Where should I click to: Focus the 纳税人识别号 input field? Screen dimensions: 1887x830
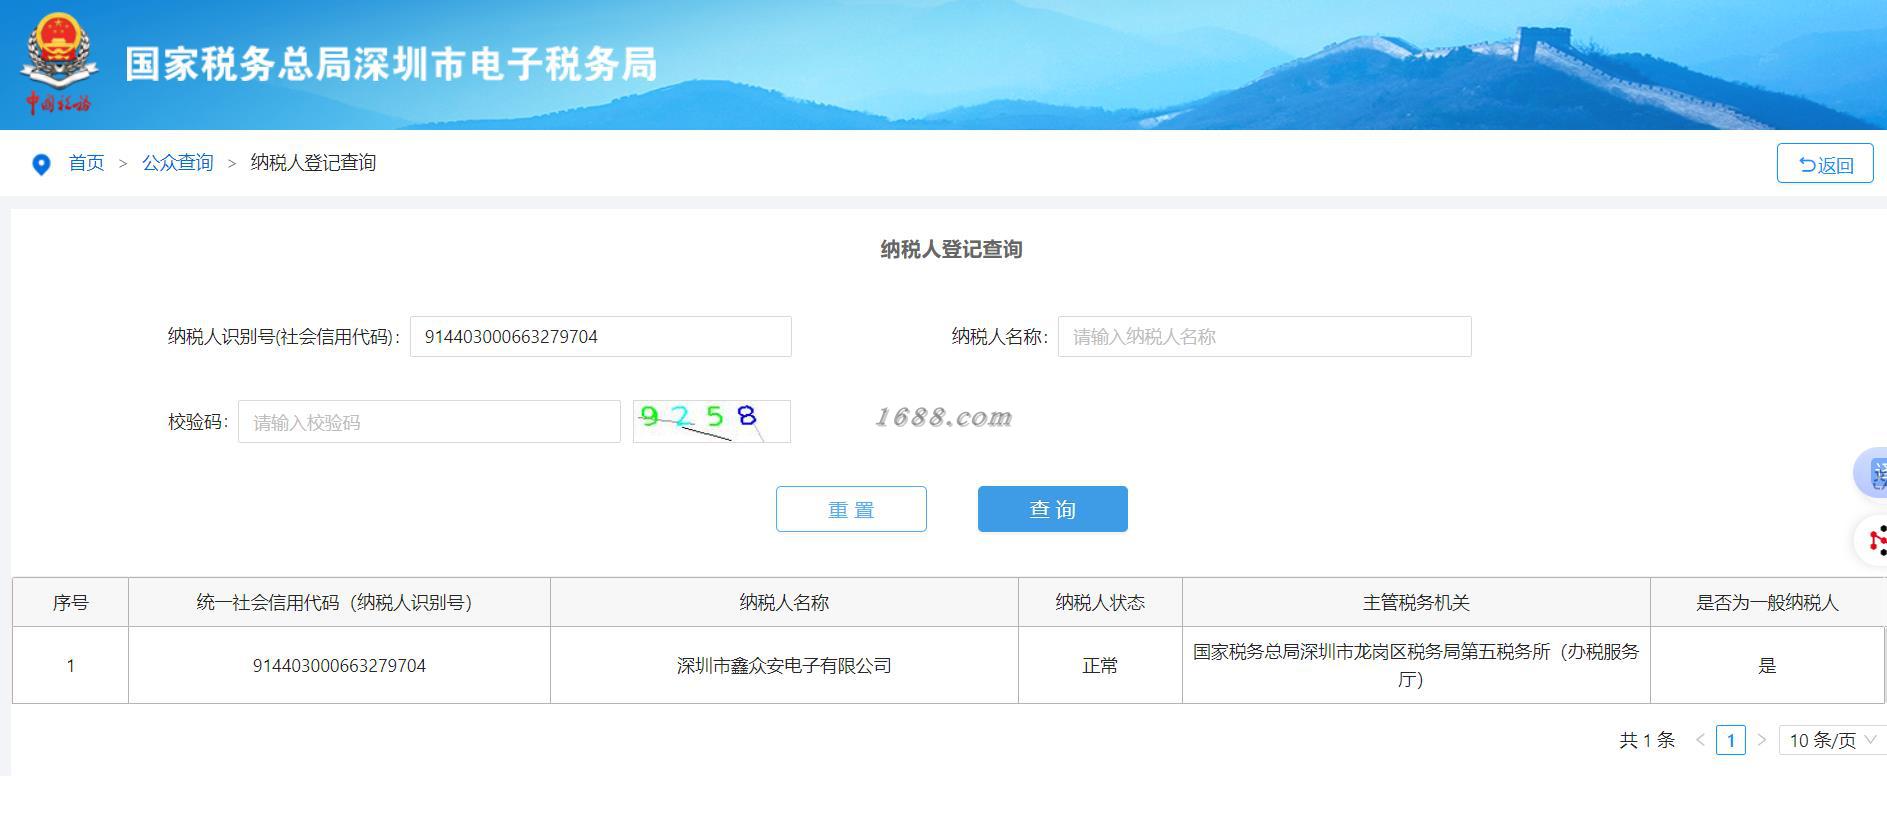(x=600, y=337)
